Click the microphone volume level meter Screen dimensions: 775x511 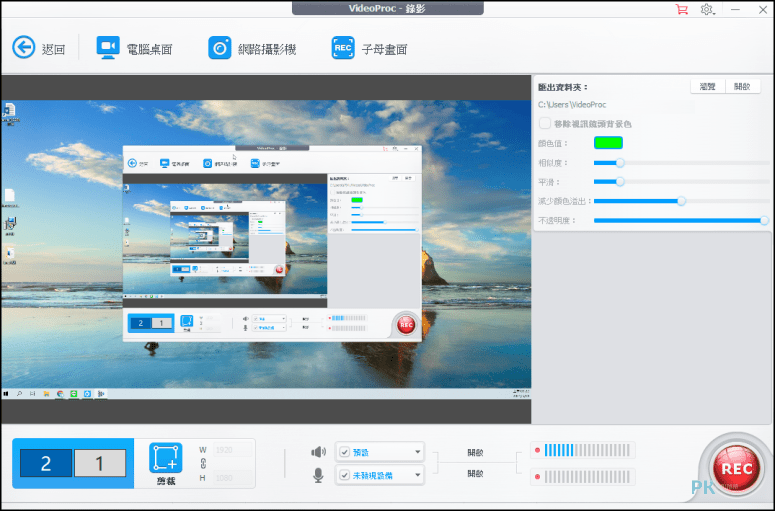point(583,477)
